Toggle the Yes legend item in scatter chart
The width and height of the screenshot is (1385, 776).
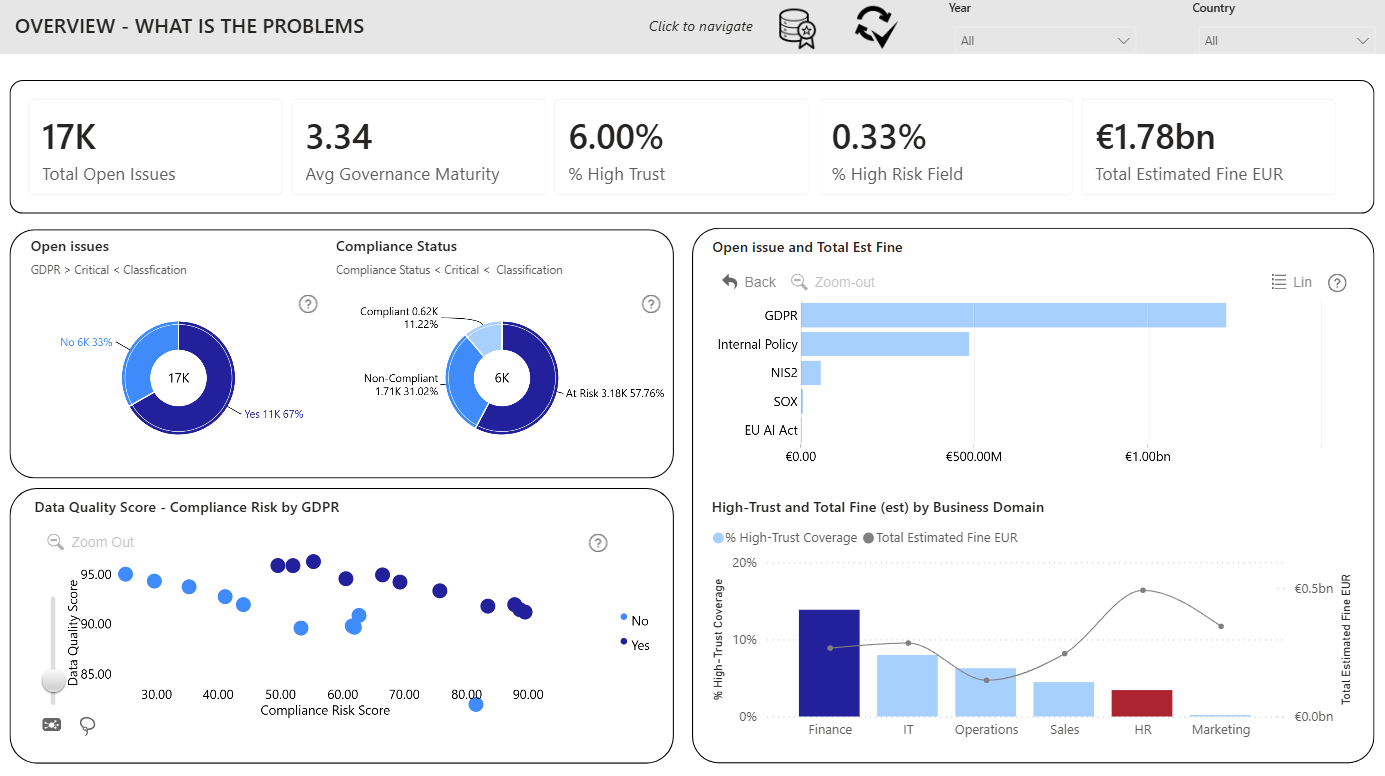coord(634,645)
